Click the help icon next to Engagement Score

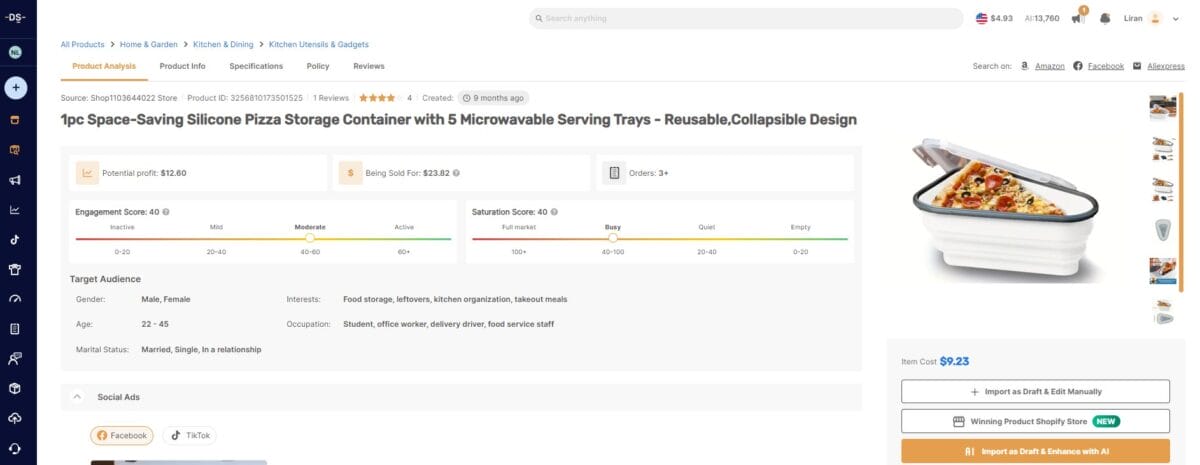166,212
